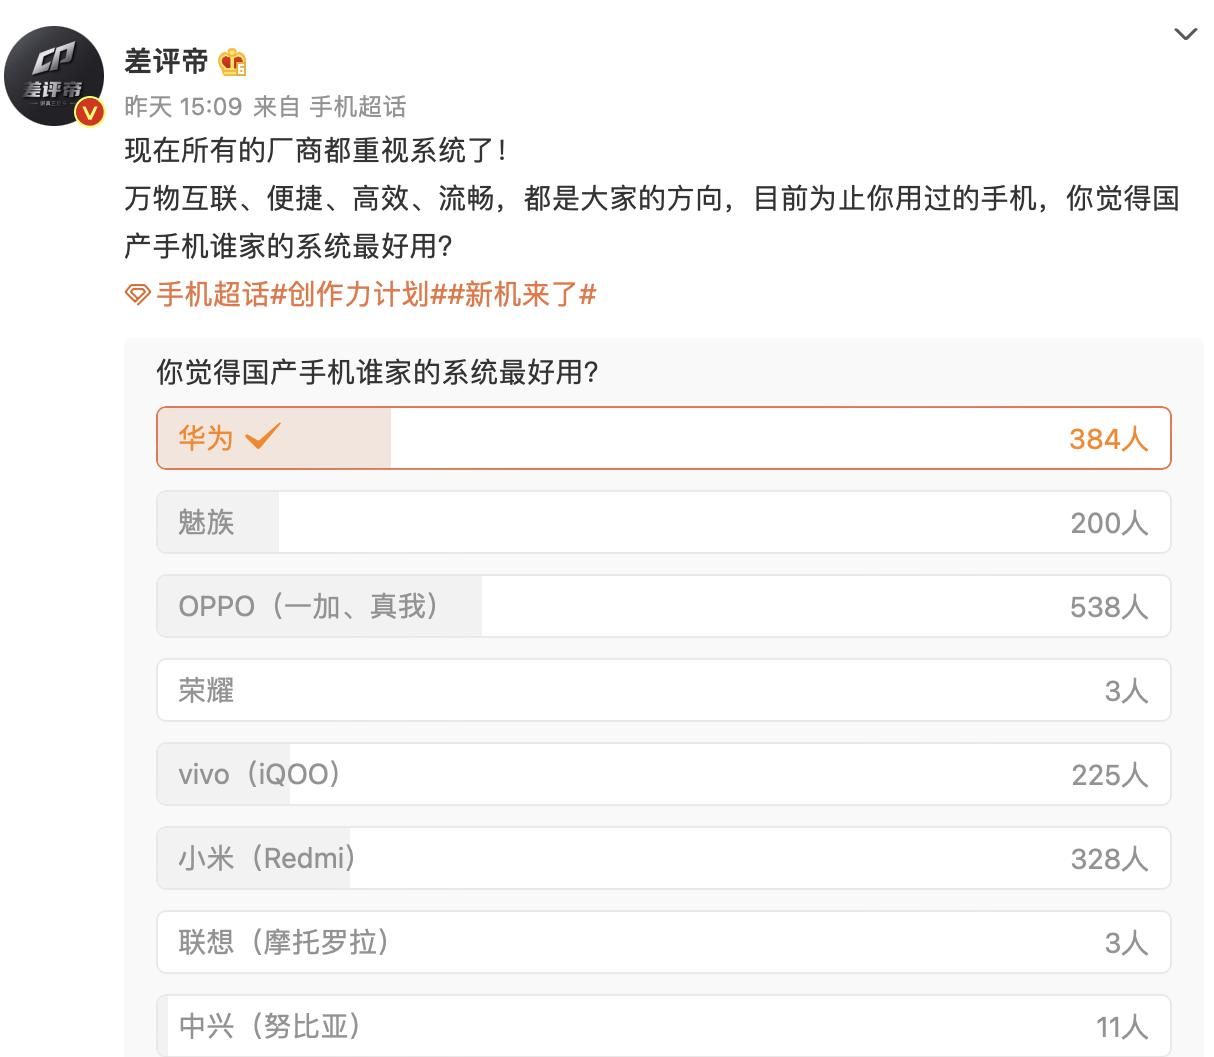Click the 538人 vote count
The width and height of the screenshot is (1214, 1057).
1108,607
